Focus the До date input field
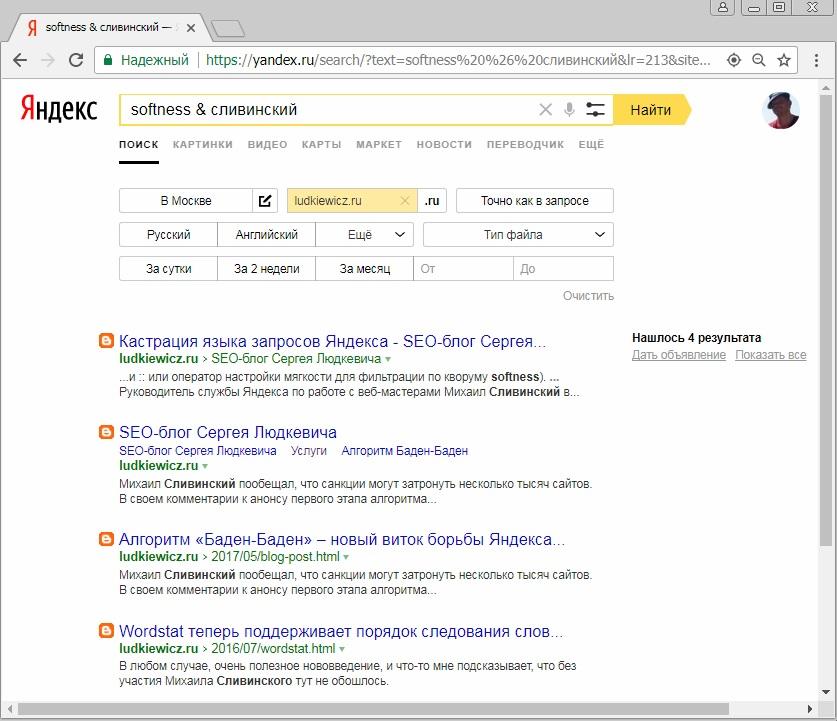Viewport: 837px width, 721px height. tap(563, 268)
